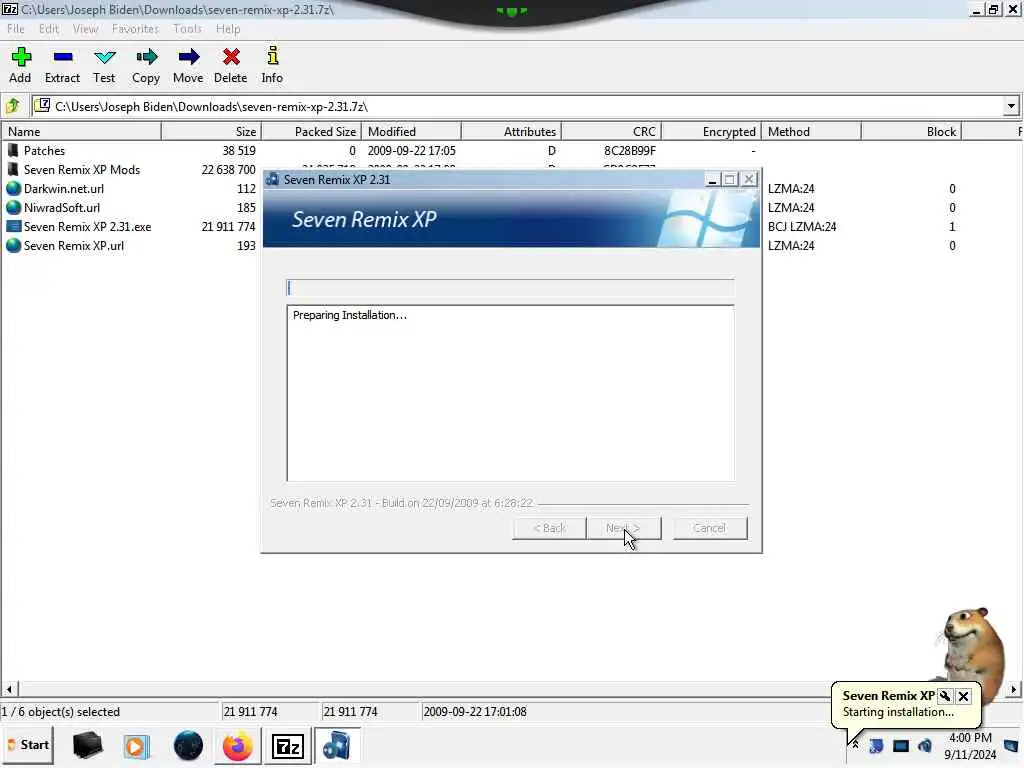Viewport: 1024px width, 768px height.
Task: Click status bar date 2009-09-22 17:01:08
Action: tap(475, 711)
